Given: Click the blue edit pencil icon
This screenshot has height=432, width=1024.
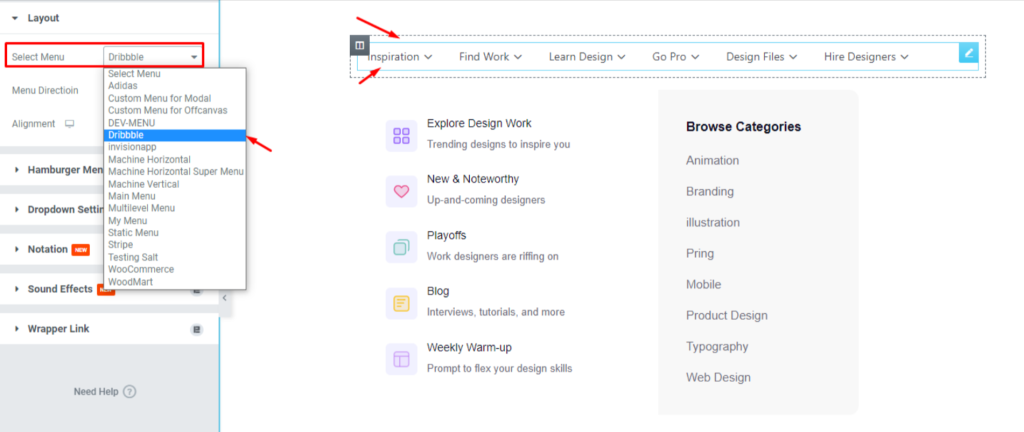Looking at the screenshot, I should pos(968,53).
